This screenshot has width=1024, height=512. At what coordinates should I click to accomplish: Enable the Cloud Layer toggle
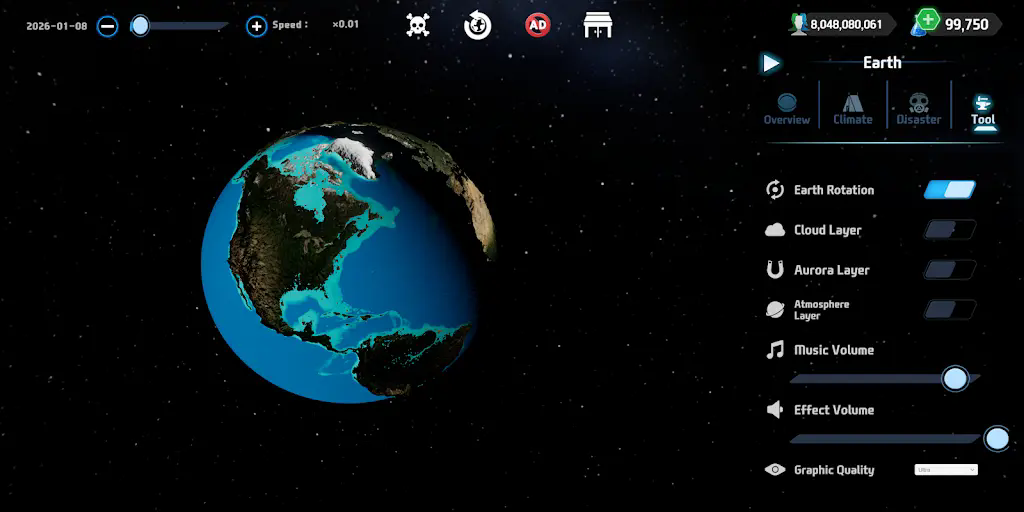click(949, 230)
